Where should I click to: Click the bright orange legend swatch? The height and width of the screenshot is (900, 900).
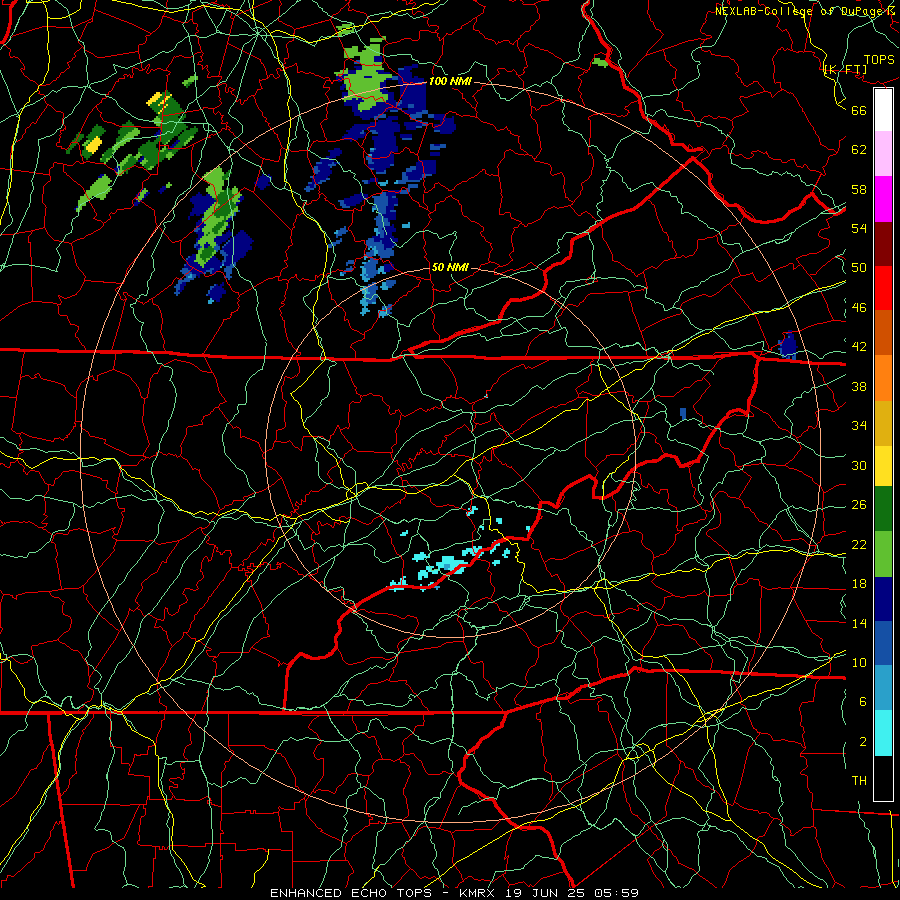click(883, 378)
